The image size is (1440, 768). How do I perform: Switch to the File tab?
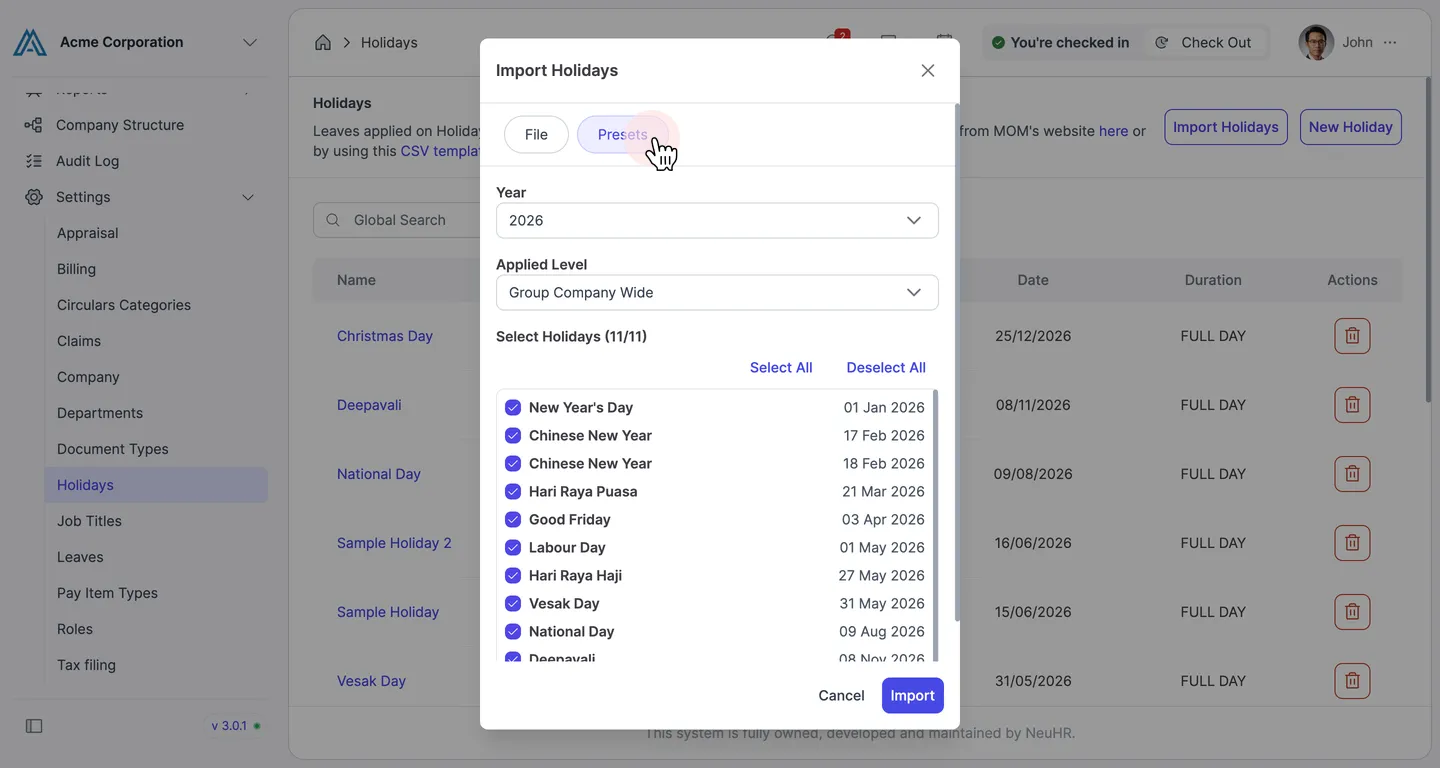536,134
